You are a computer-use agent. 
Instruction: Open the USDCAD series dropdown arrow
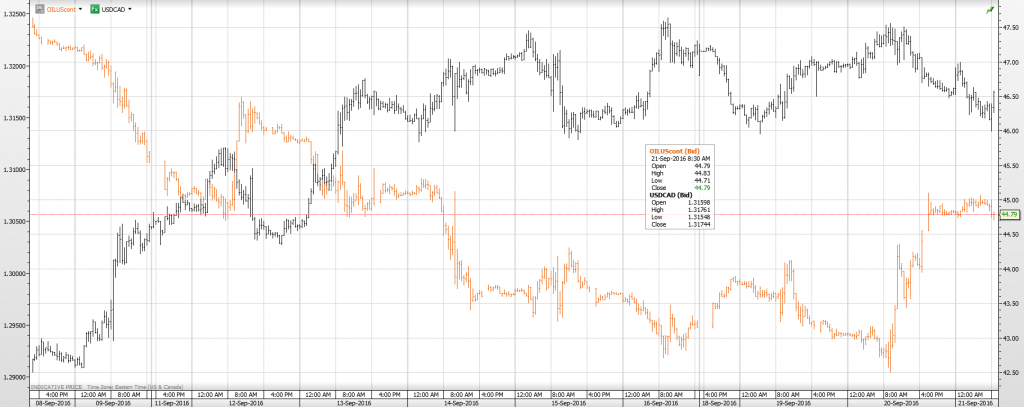129,9
